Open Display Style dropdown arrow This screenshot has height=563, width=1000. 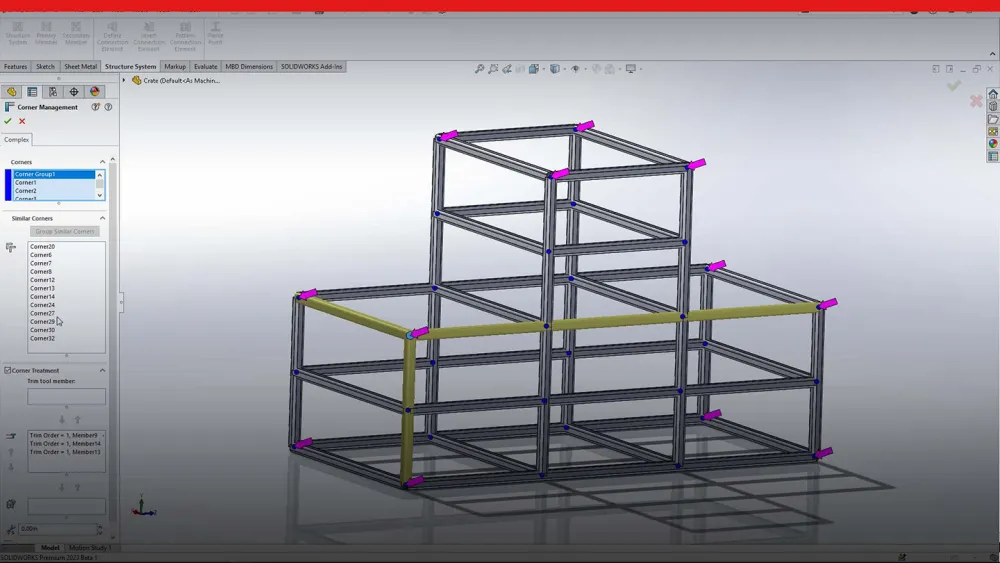coord(564,69)
